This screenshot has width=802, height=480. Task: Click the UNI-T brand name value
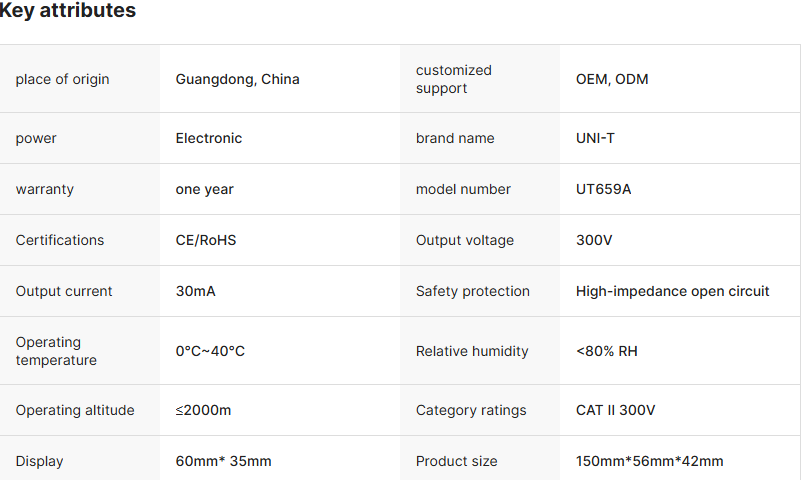pyautogui.click(x=595, y=138)
